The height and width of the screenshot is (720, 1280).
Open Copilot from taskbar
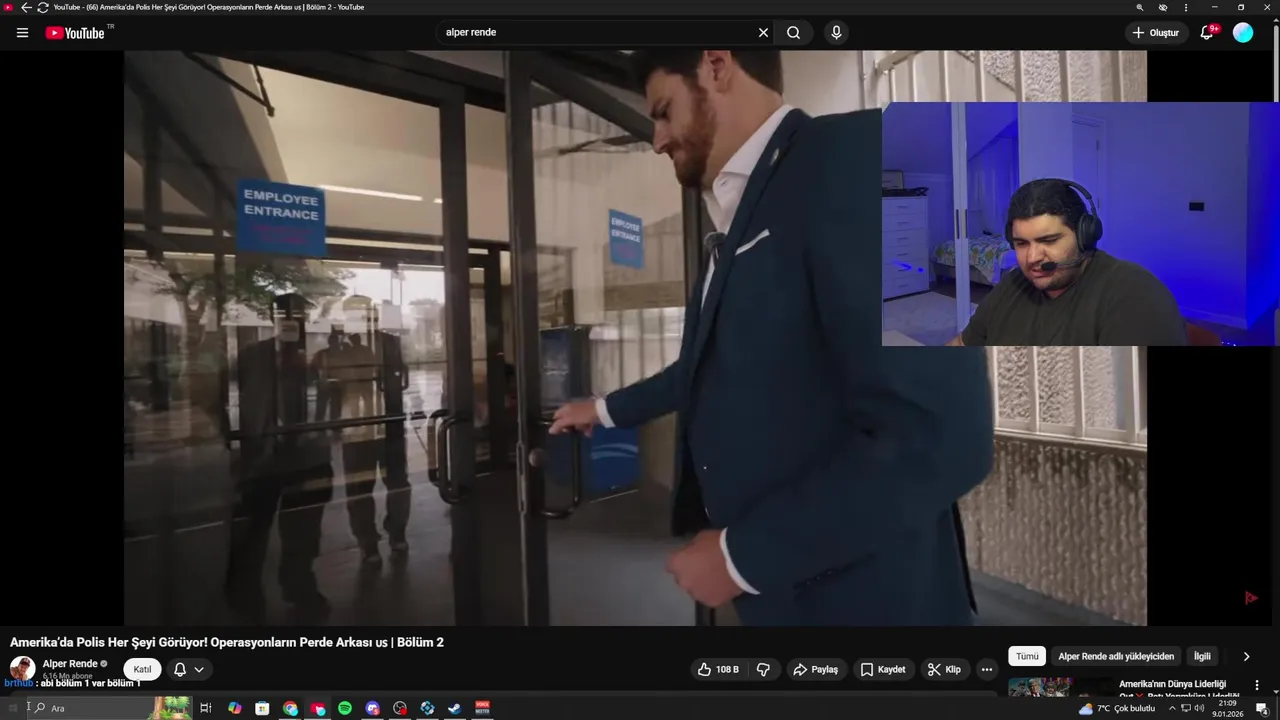235,708
